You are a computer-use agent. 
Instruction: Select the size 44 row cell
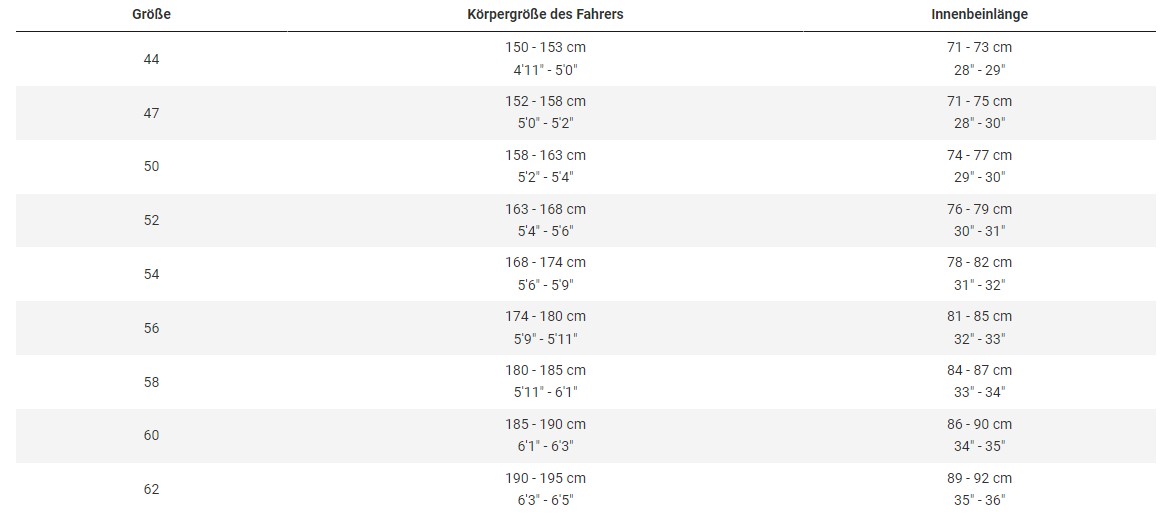(152, 59)
